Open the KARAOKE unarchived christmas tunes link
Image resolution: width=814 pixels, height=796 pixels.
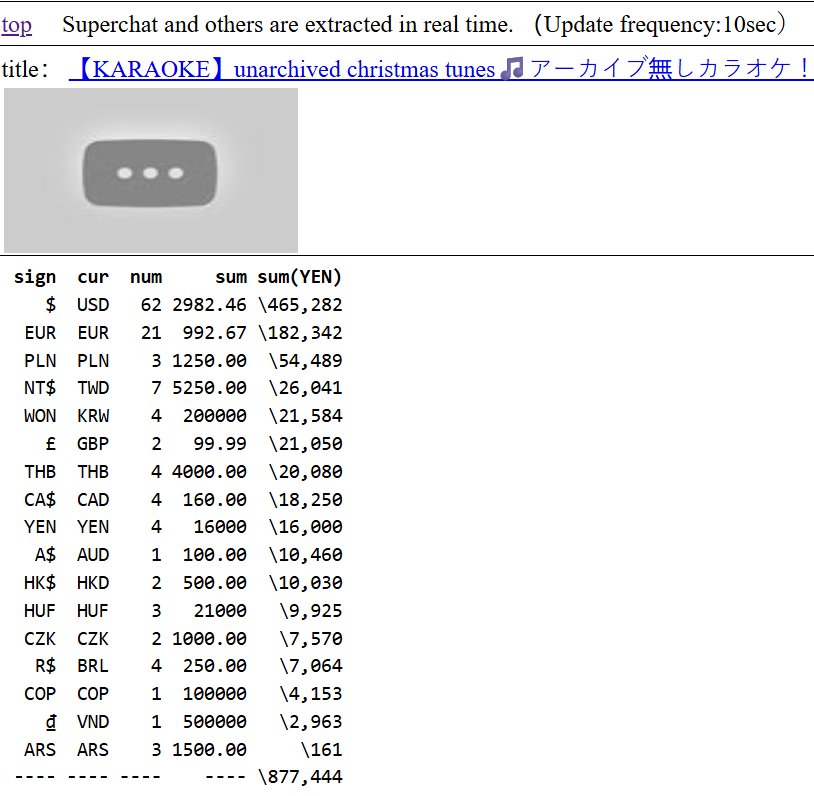pos(441,69)
